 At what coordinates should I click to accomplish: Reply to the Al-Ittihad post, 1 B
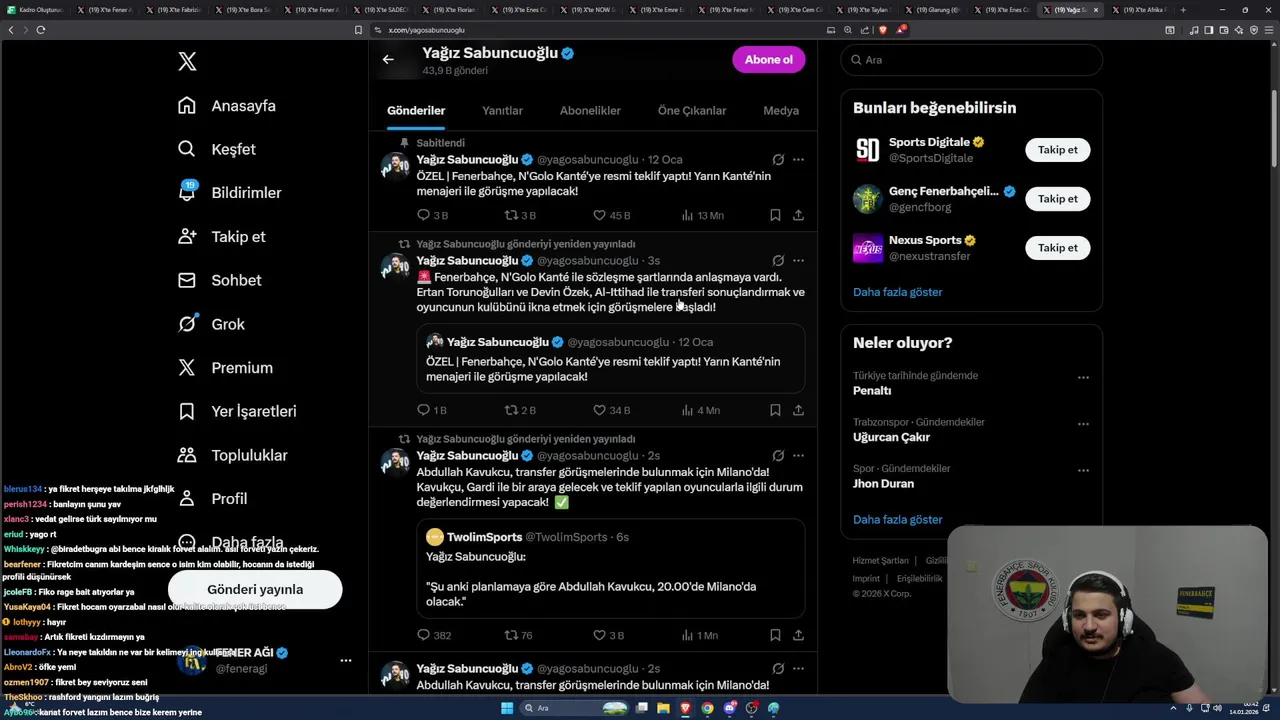pyautogui.click(x=432, y=410)
